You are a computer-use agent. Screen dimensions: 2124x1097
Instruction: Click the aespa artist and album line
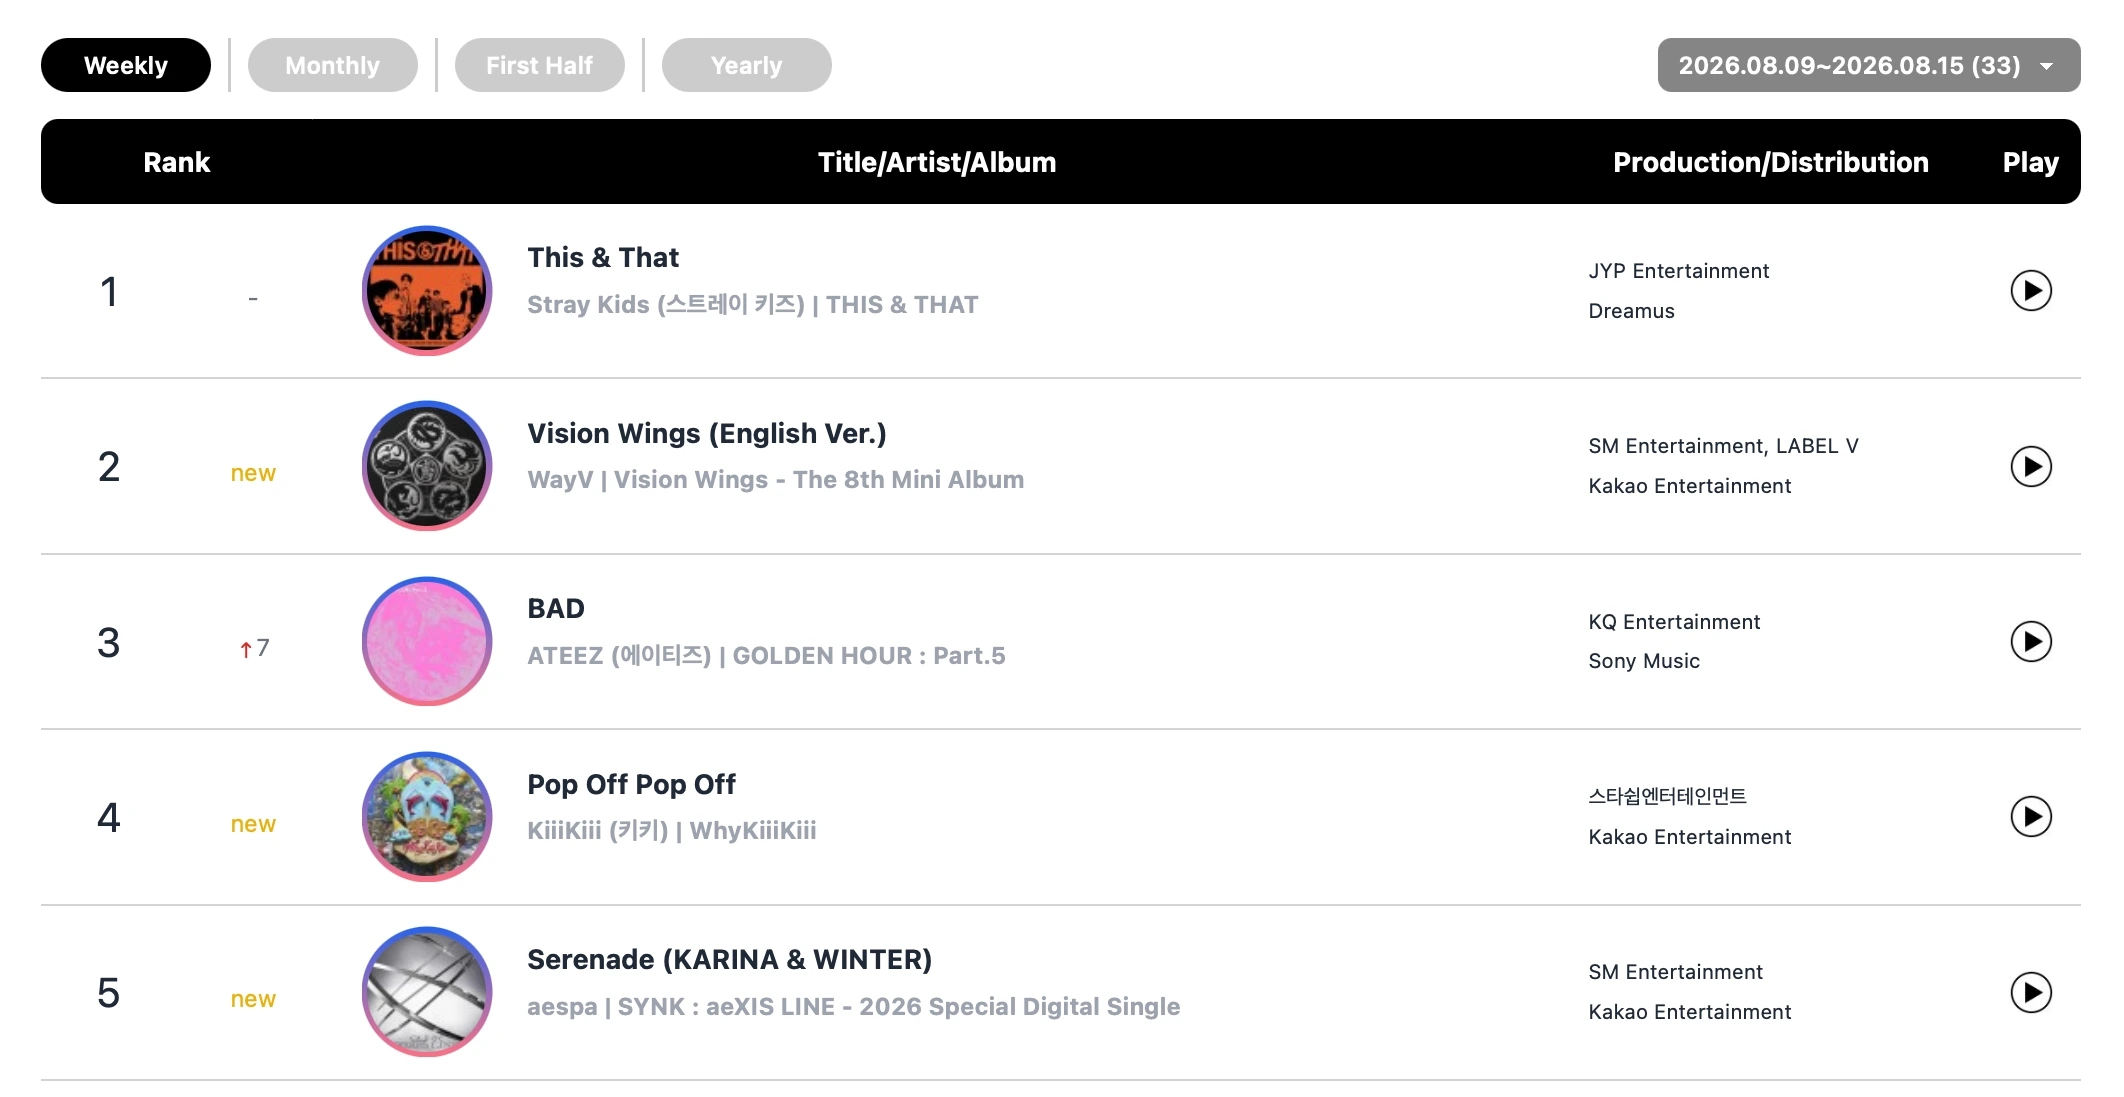point(854,1007)
